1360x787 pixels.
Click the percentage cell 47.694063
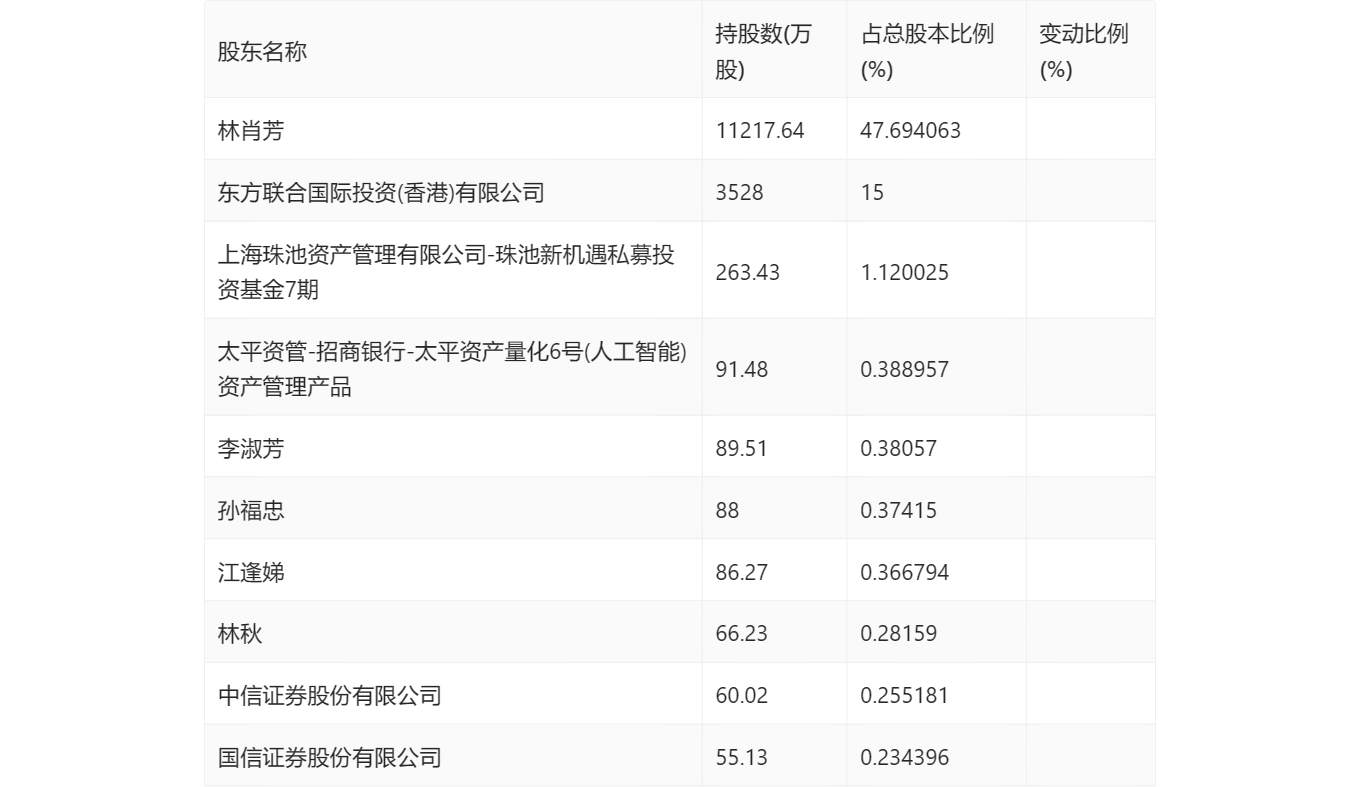910,130
